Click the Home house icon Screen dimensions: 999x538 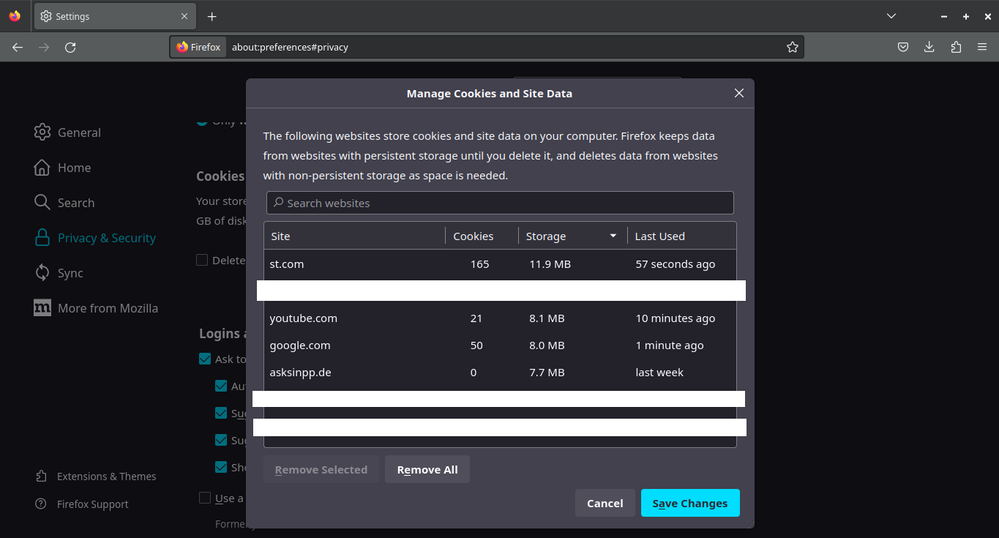coord(42,167)
